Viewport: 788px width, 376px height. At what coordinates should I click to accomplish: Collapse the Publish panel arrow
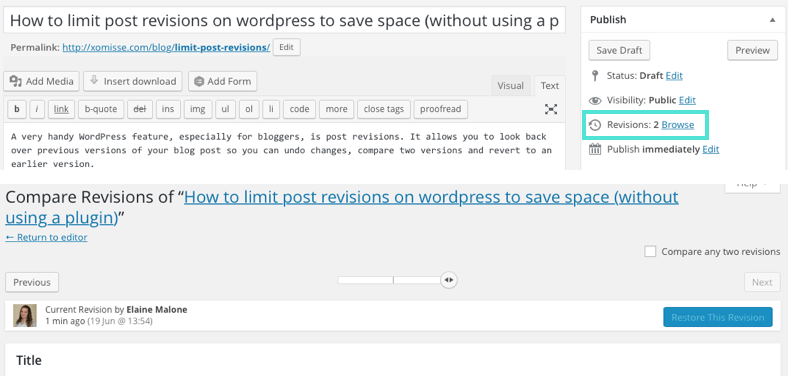(x=772, y=20)
